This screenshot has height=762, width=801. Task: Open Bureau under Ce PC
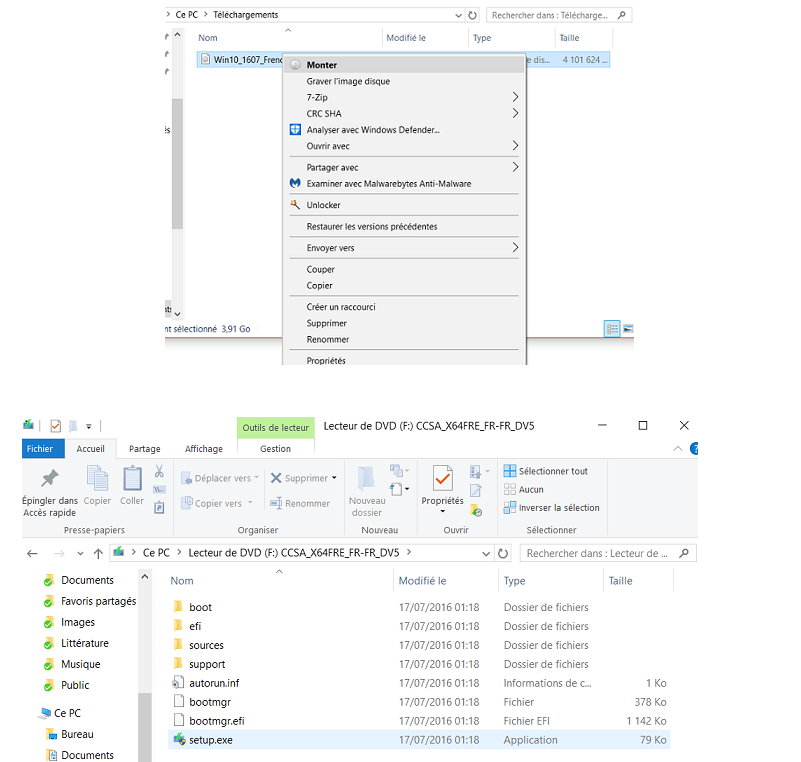click(77, 734)
